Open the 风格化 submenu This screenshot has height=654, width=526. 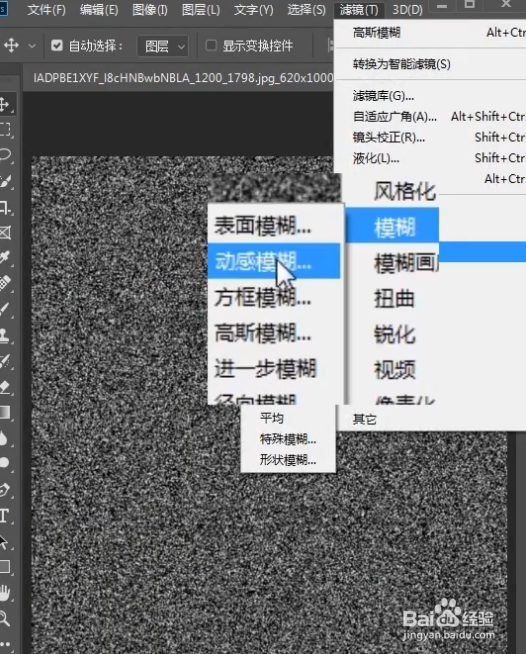pyautogui.click(x=404, y=191)
